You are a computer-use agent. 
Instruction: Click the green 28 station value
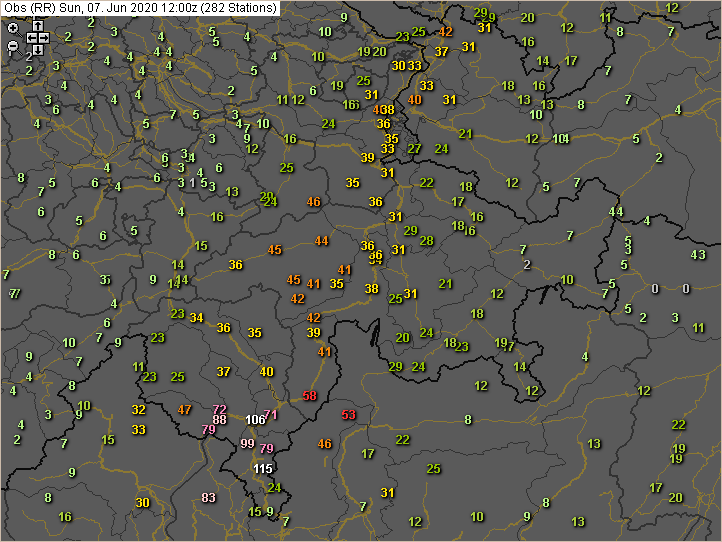pyautogui.click(x=426, y=240)
